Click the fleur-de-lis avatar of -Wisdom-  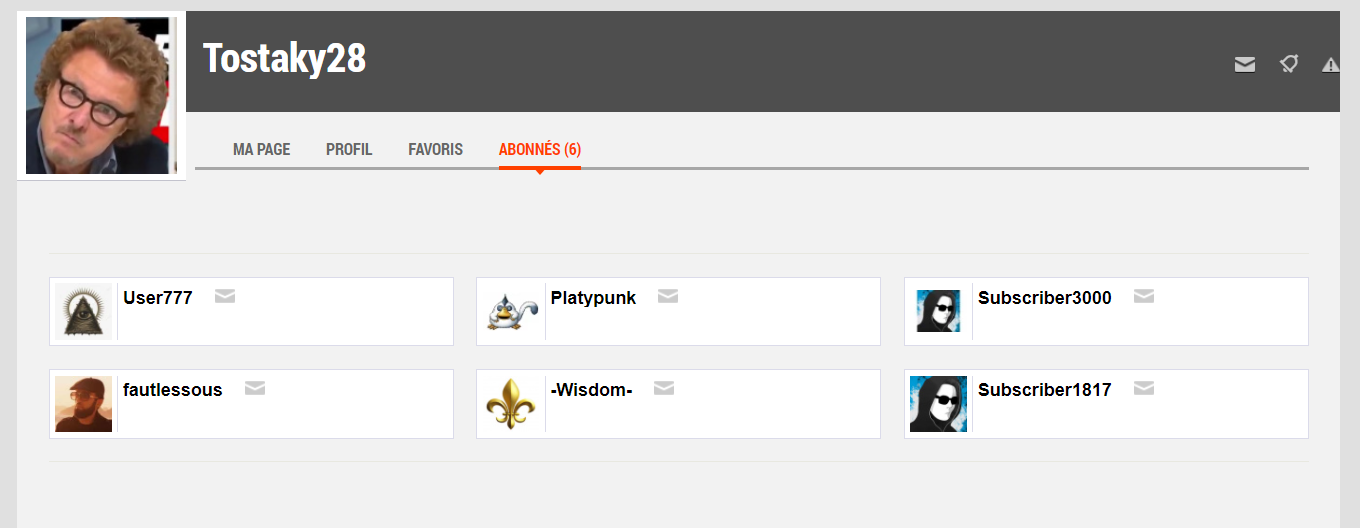(511, 404)
